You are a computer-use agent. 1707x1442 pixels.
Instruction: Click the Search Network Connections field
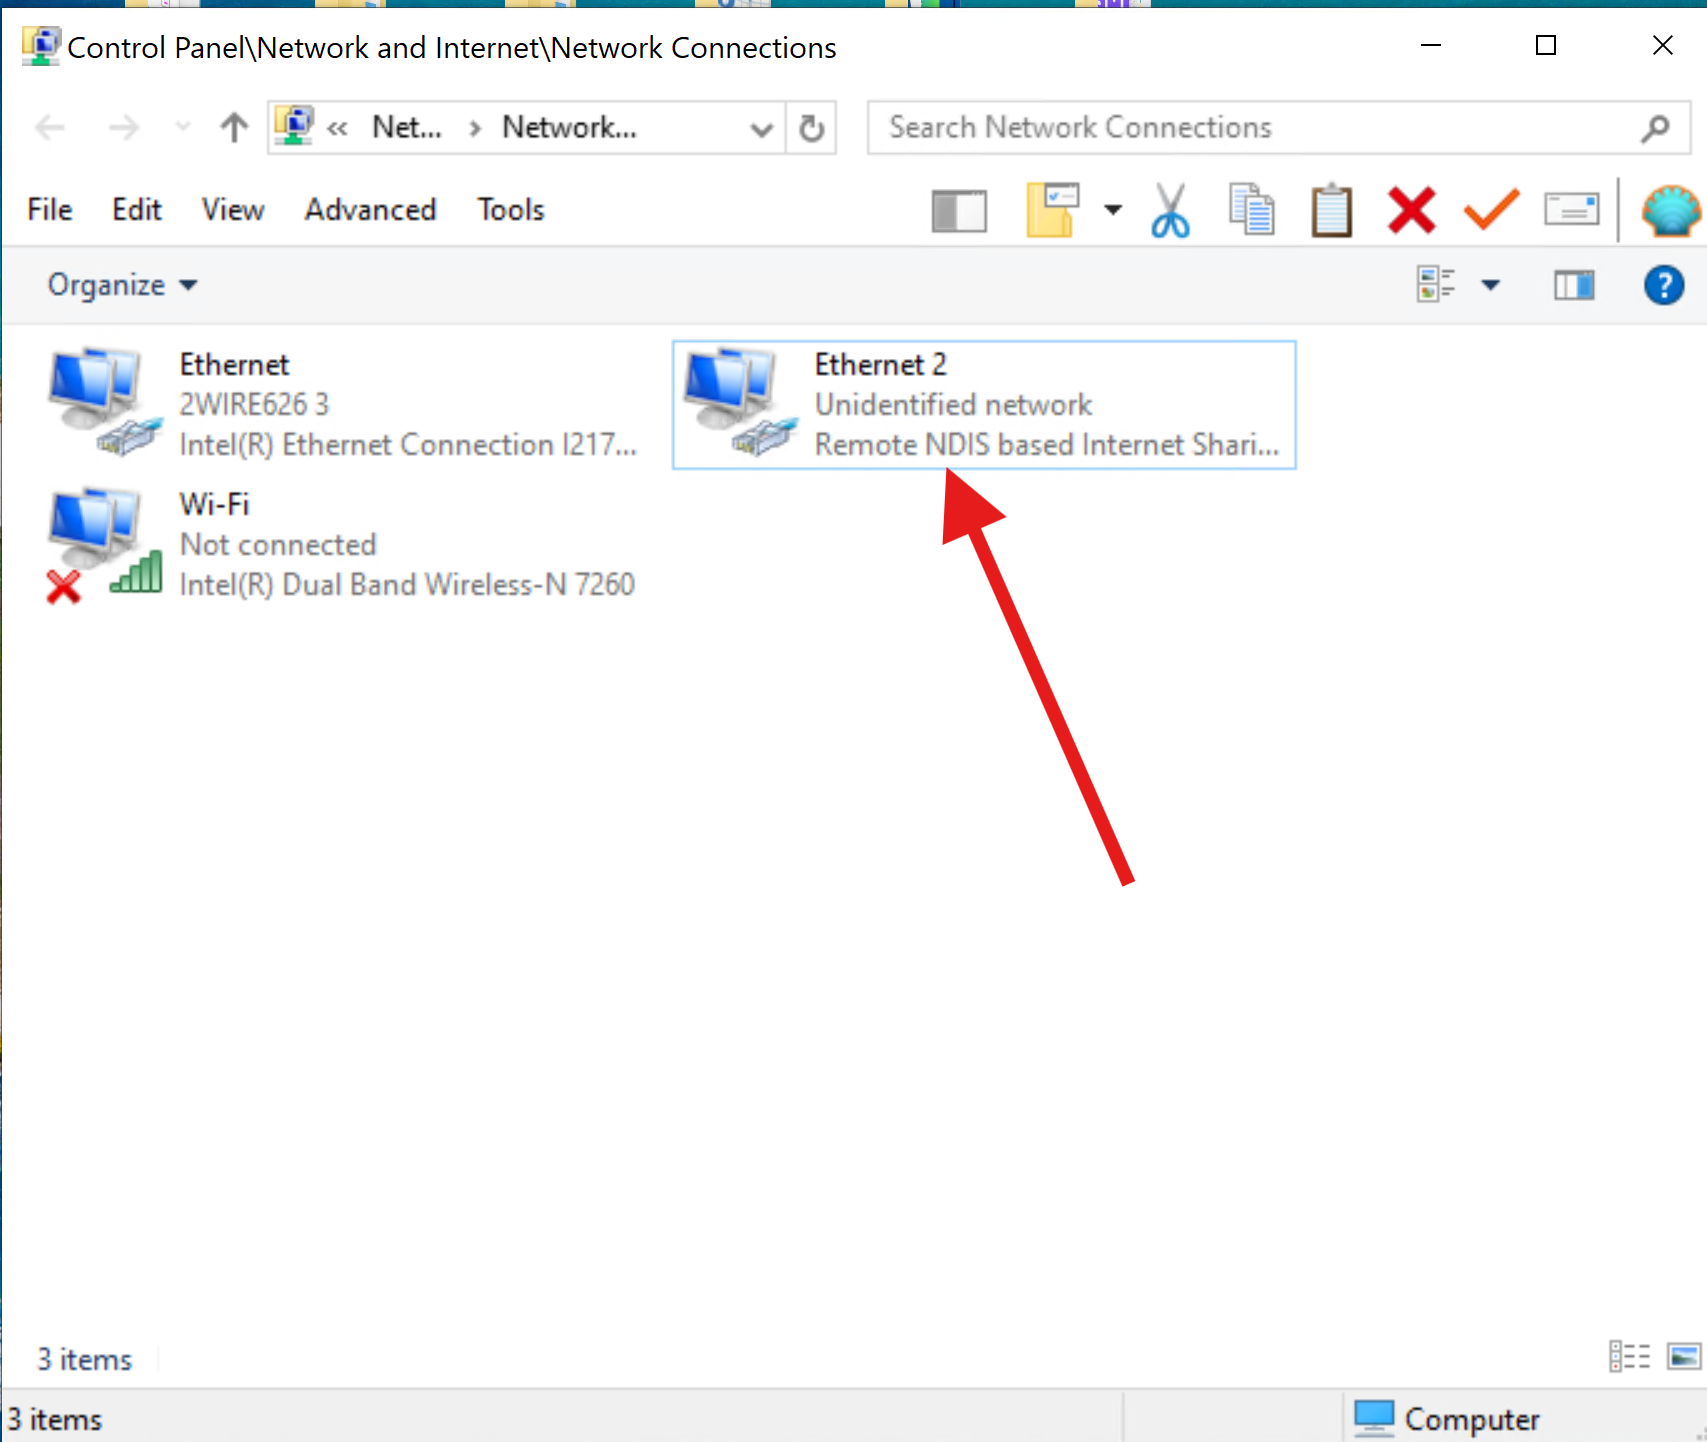tap(1260, 128)
